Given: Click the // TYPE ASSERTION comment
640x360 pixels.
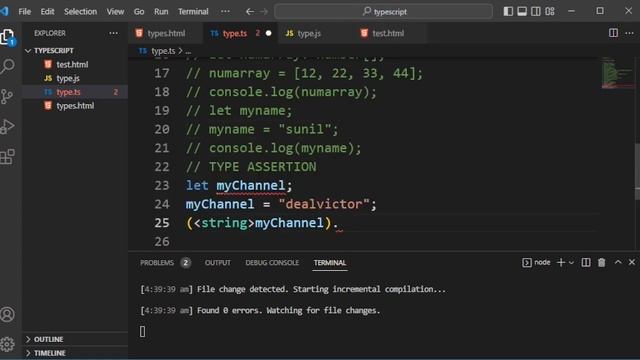Looking at the screenshot, I should click(x=251, y=167).
